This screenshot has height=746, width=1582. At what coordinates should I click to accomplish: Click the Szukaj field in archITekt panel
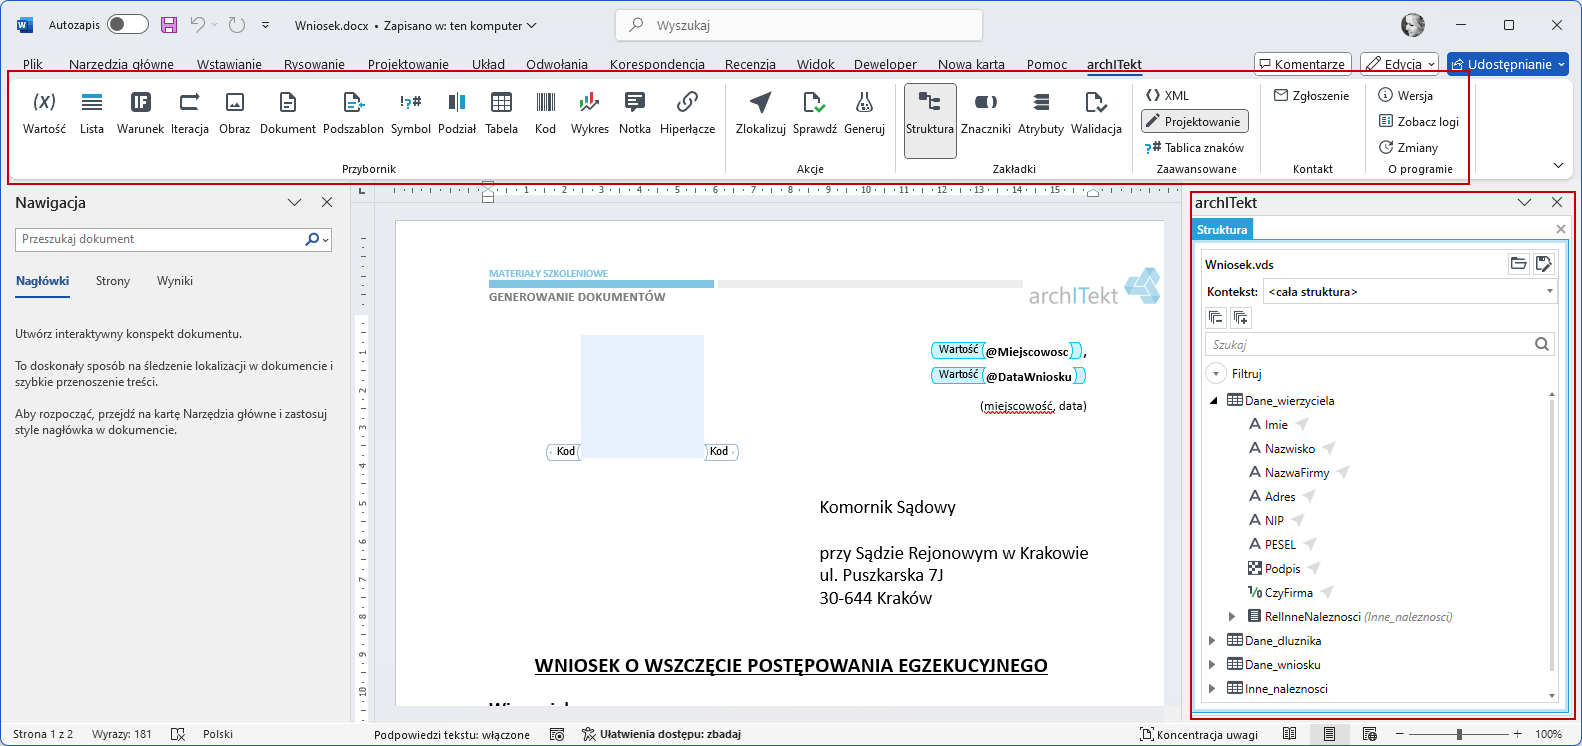(1380, 344)
